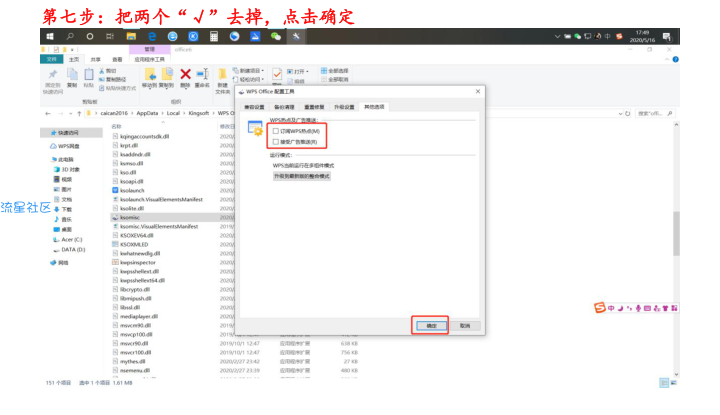Viewport: 720px width, 415px height.
Task: Open the Windows Start menu
Action: 50,36
